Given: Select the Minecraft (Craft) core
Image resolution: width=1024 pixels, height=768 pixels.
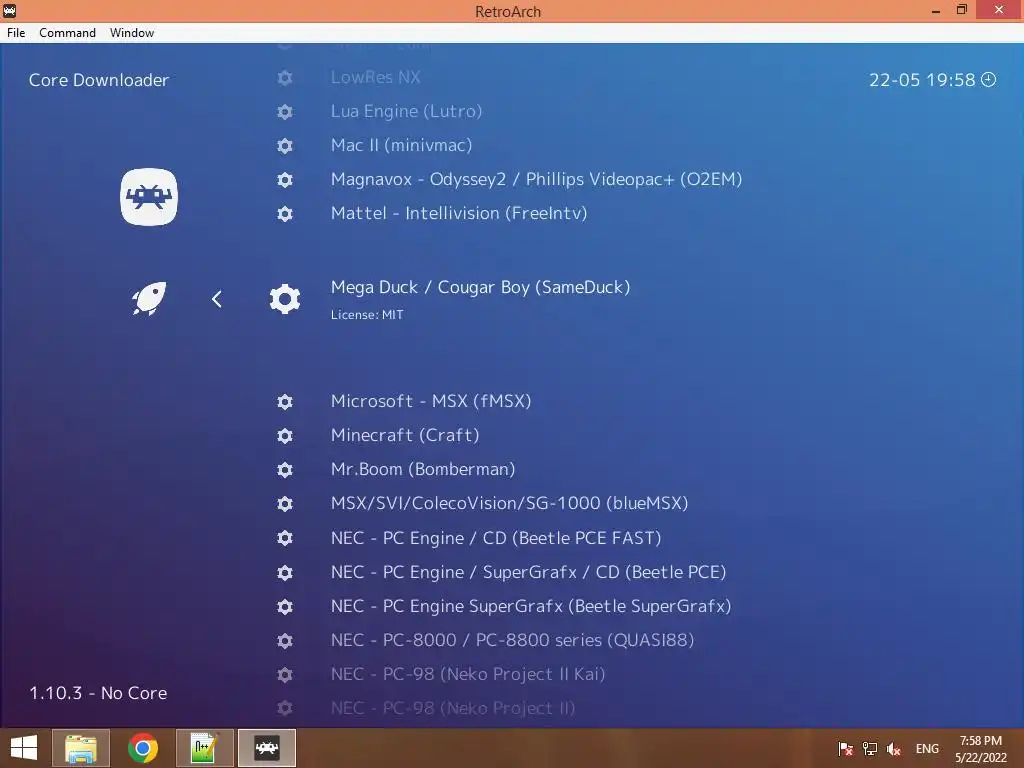Looking at the screenshot, I should click(x=405, y=436).
